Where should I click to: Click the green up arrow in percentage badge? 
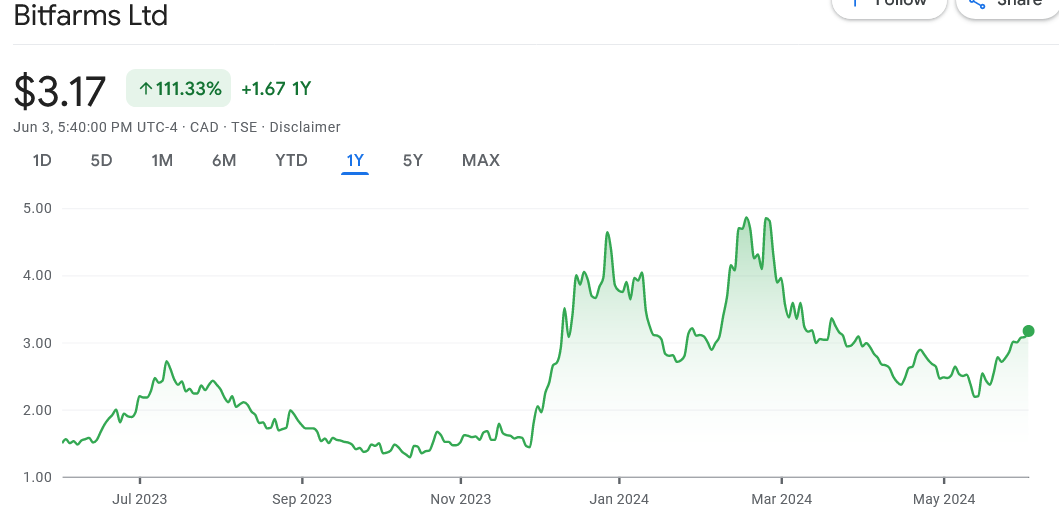(x=146, y=89)
